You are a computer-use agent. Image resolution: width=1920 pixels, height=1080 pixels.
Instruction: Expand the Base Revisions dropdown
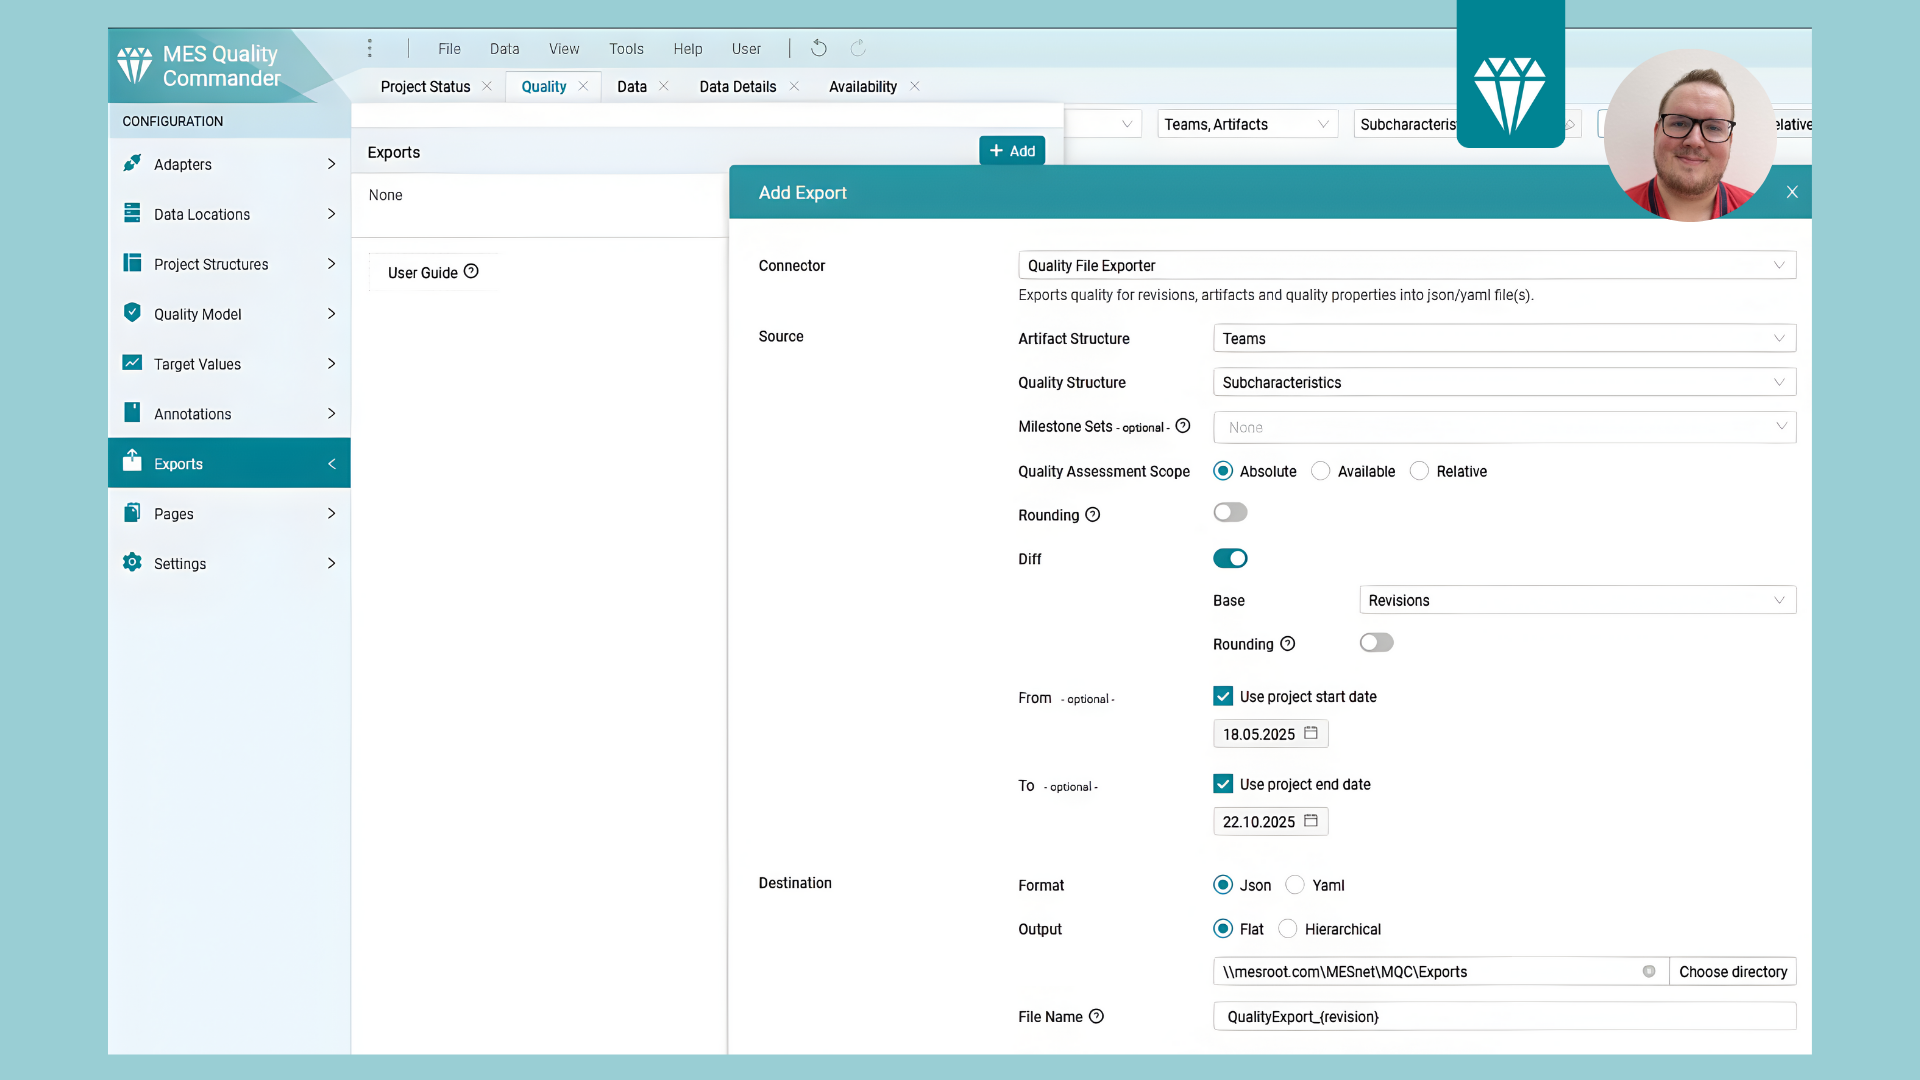tap(1577, 600)
